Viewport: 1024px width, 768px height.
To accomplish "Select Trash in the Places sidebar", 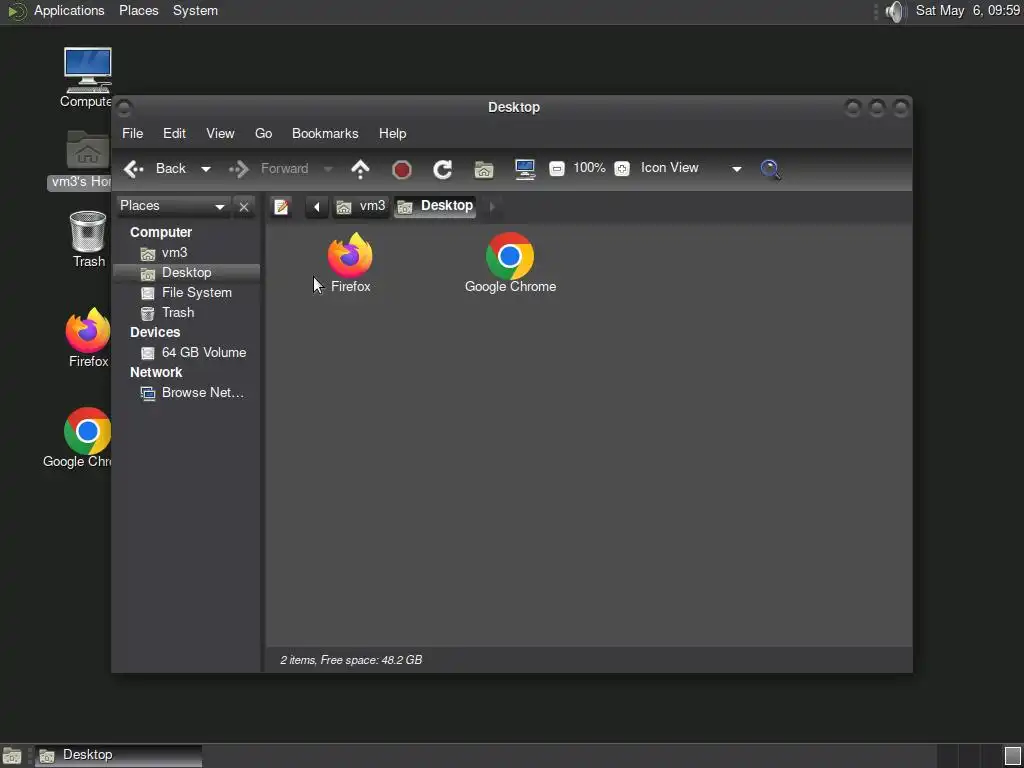I will tap(187, 313).
